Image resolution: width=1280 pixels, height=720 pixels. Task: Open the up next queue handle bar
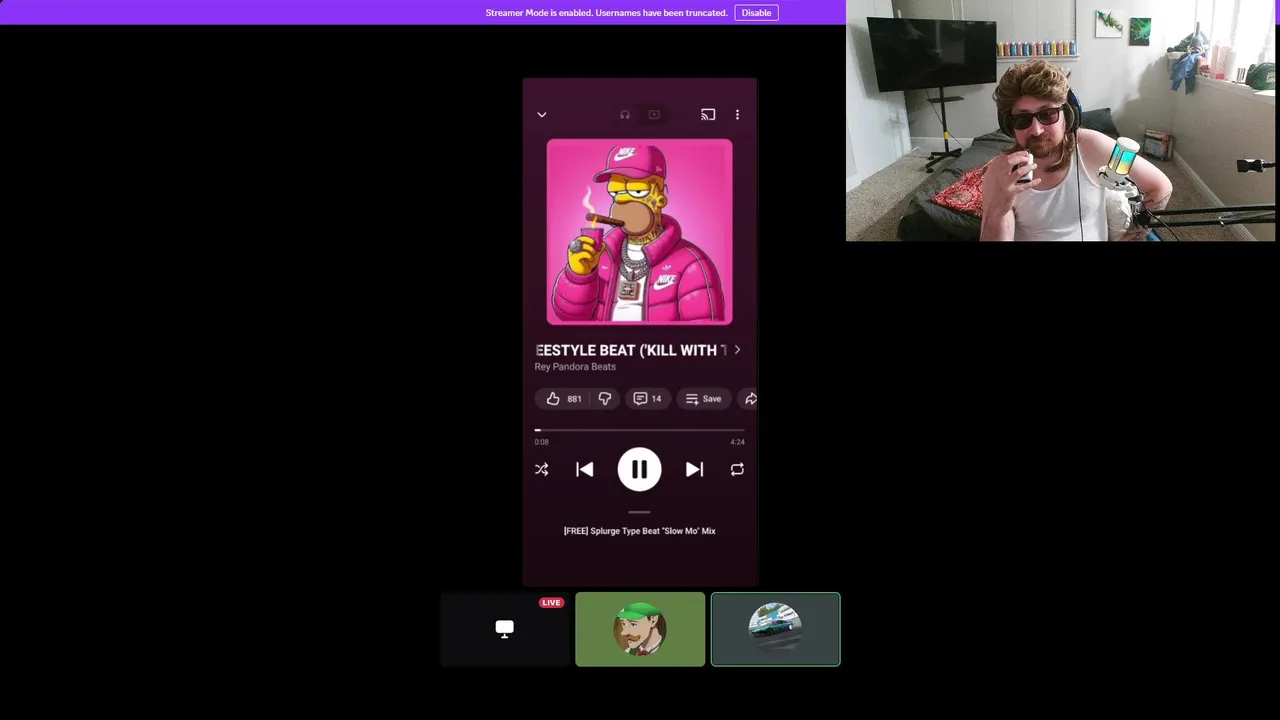[x=639, y=512]
